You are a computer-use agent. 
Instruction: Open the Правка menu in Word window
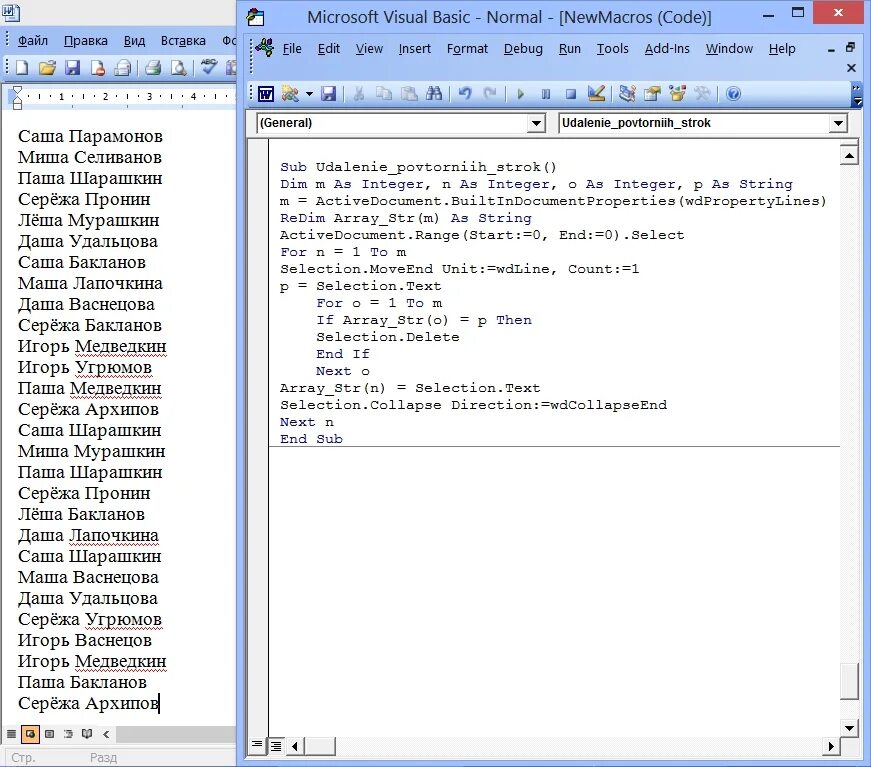86,41
